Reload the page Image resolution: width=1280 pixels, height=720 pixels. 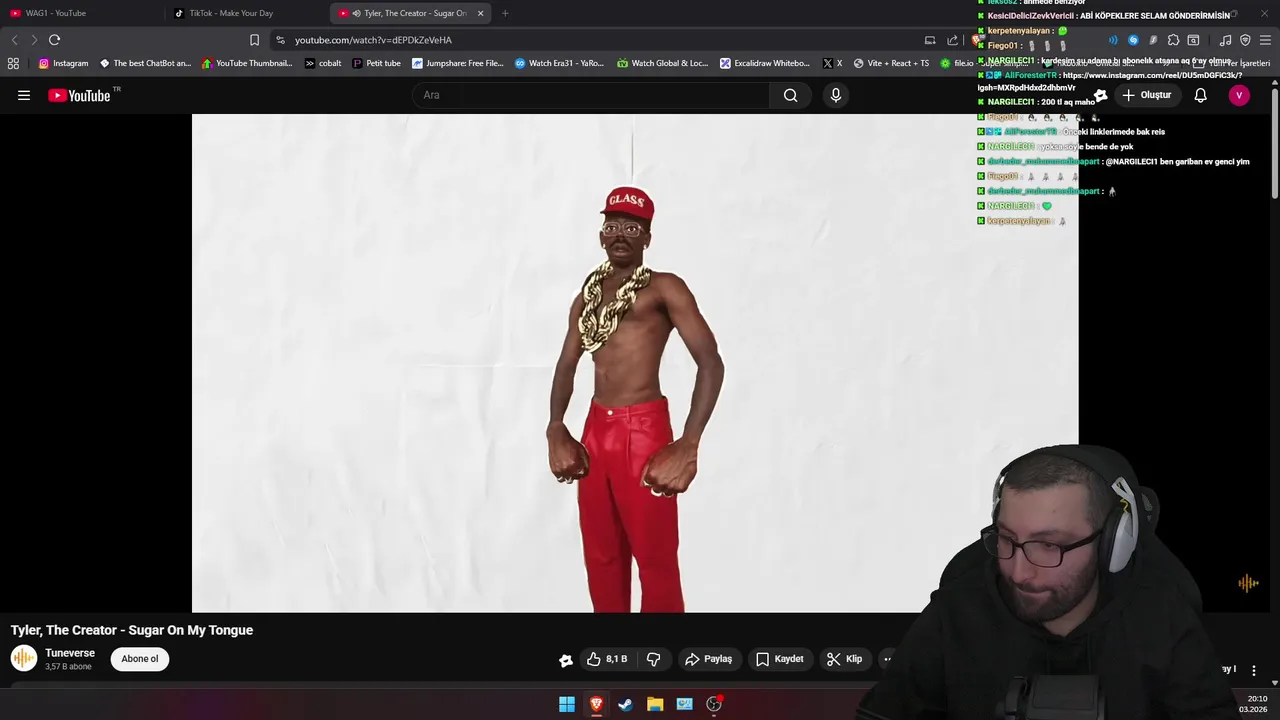click(x=55, y=40)
